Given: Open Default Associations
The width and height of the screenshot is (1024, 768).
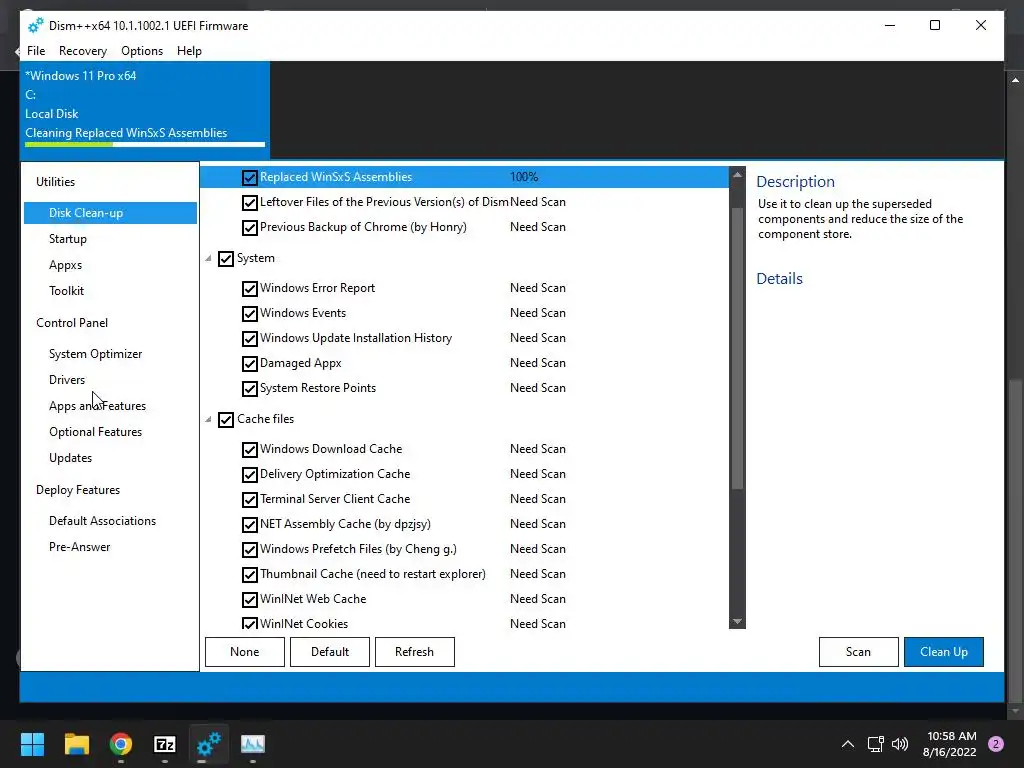Looking at the screenshot, I should (103, 521).
